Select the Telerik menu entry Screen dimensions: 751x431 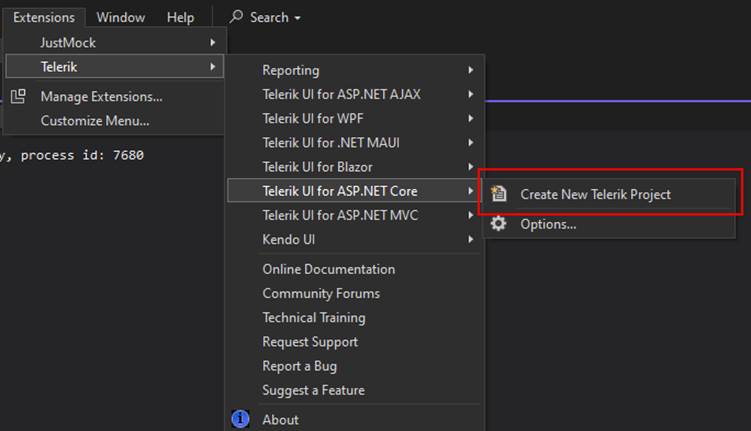pos(115,67)
